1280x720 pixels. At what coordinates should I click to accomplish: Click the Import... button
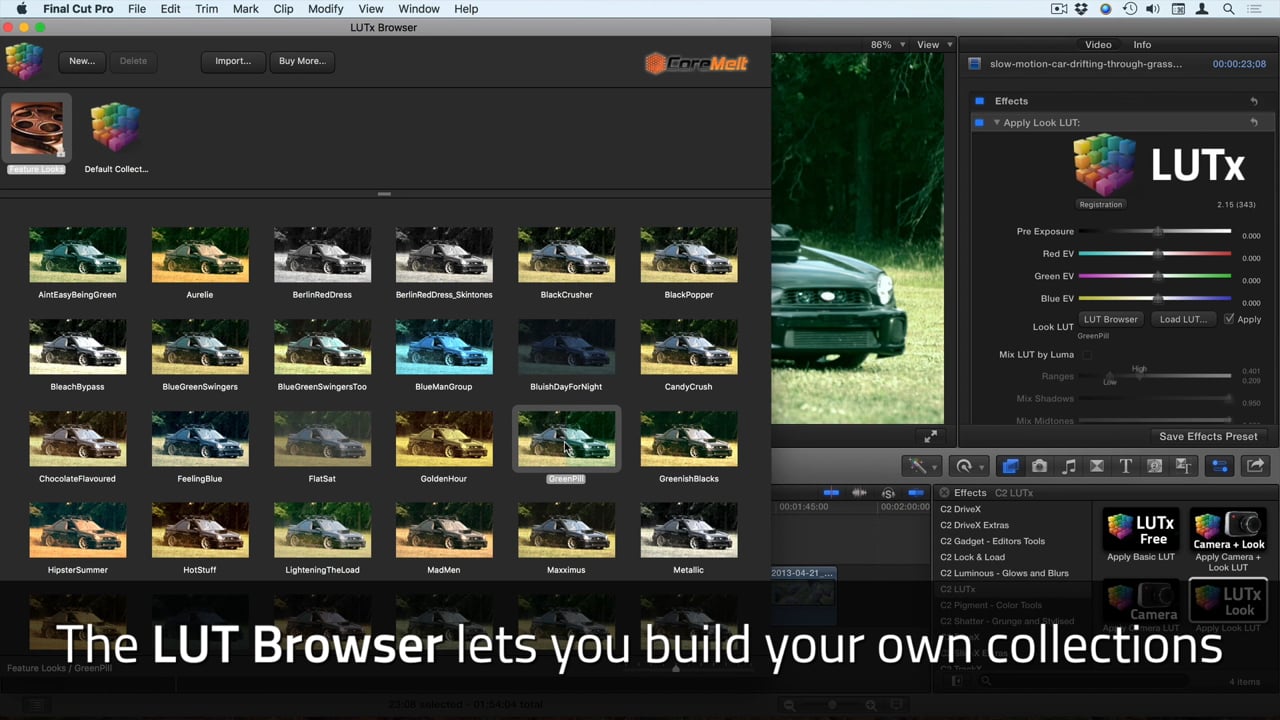click(x=233, y=61)
